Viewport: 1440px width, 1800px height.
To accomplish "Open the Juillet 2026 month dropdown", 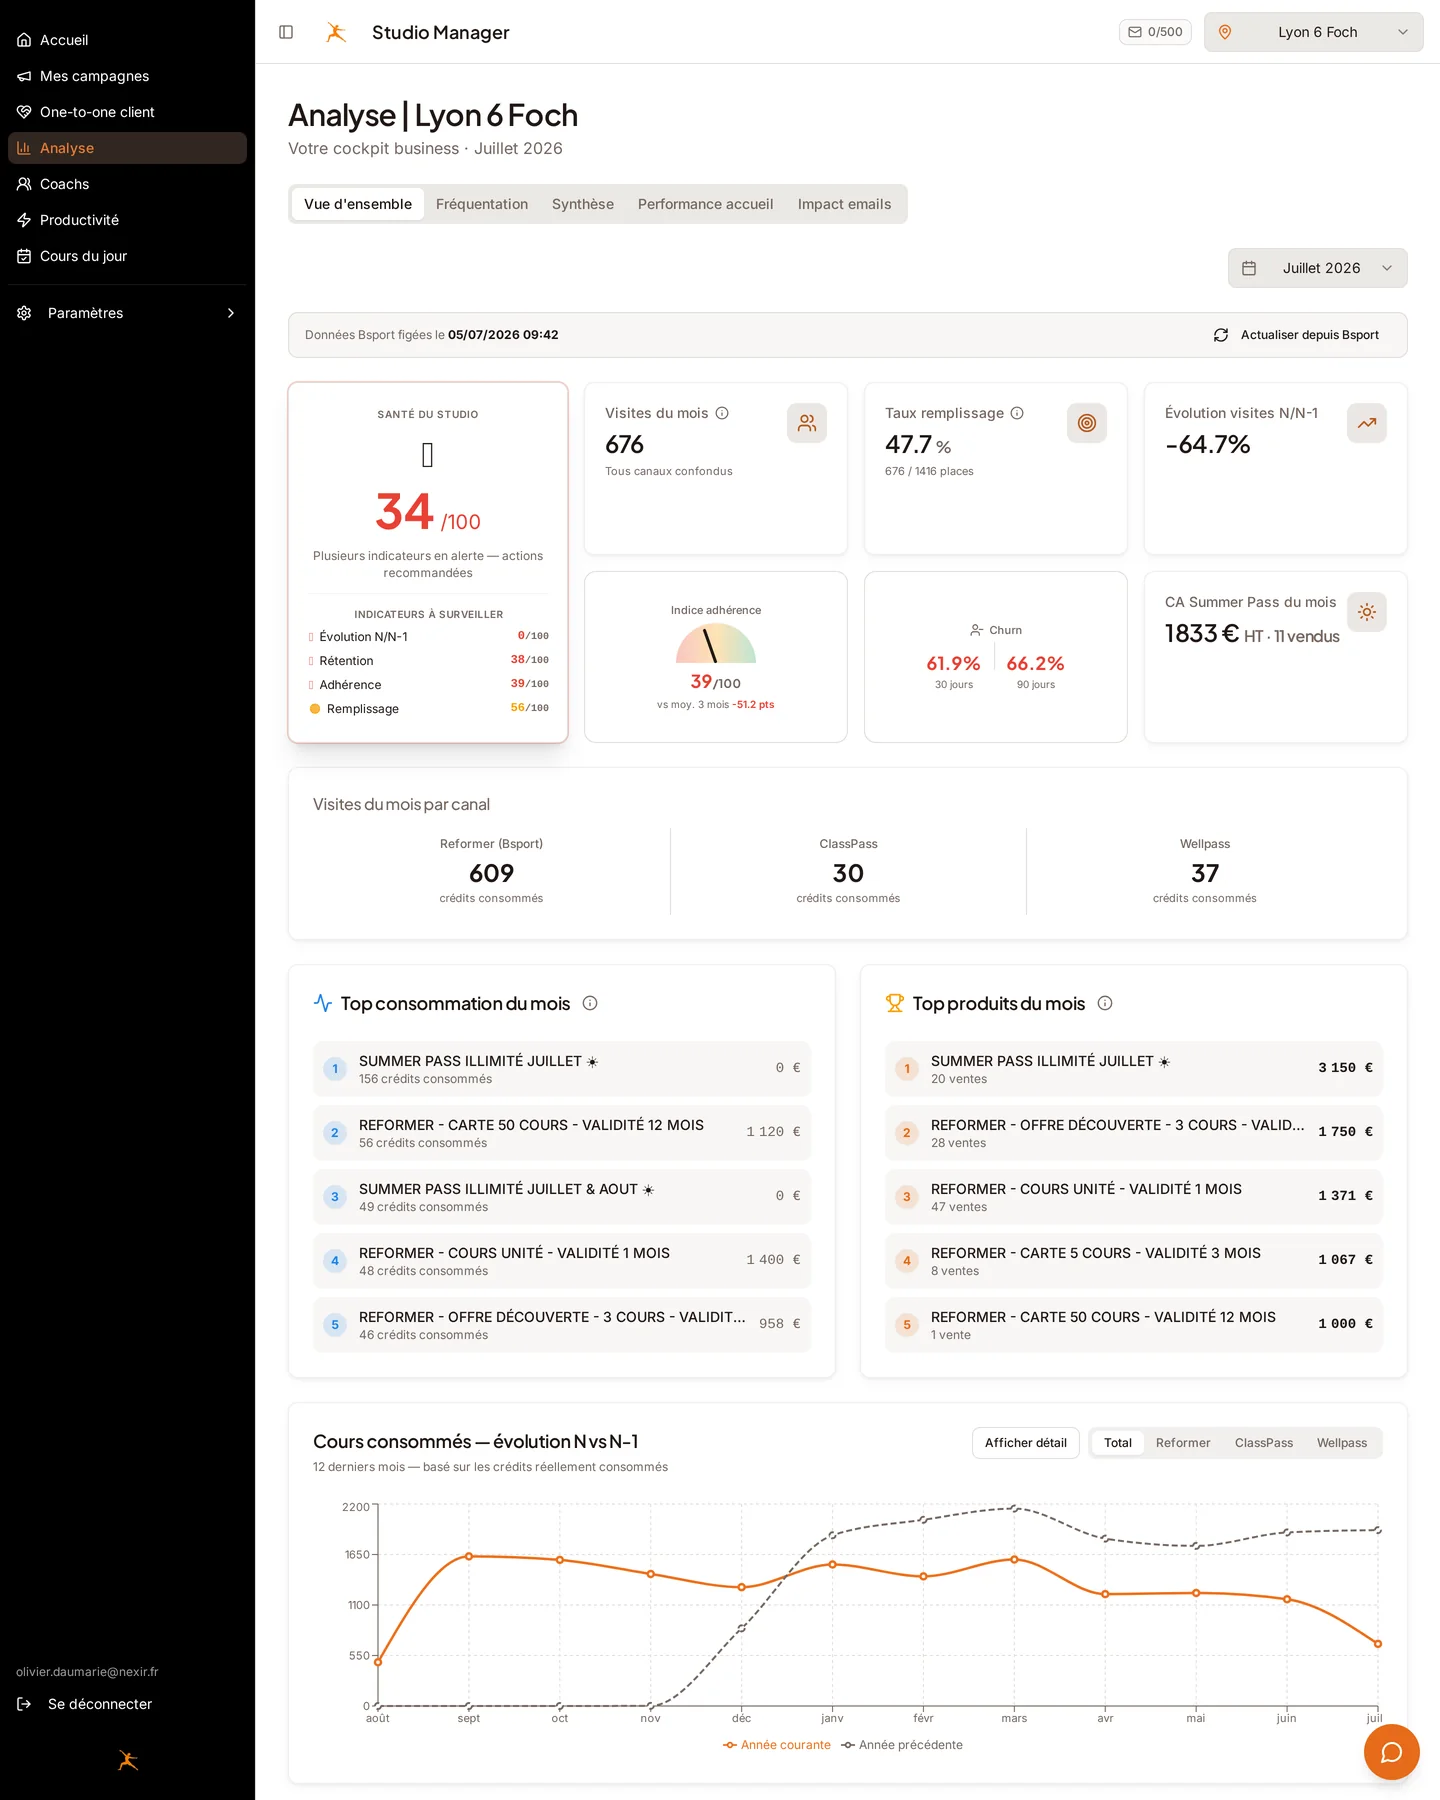I will pyautogui.click(x=1317, y=268).
